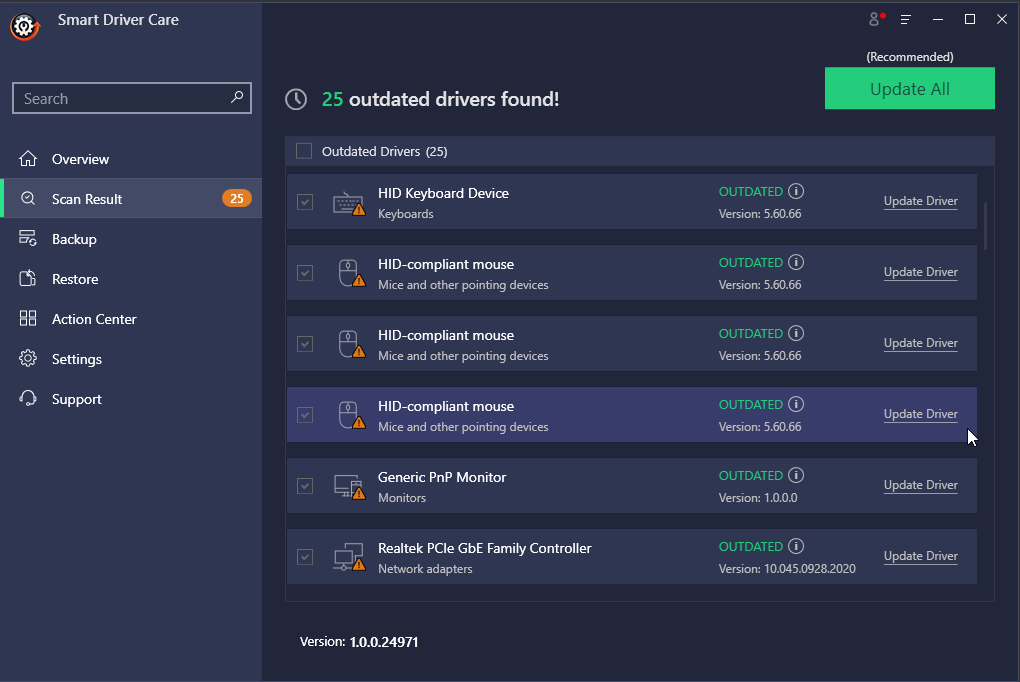
Task: Click the Backup sidebar icon
Action: 28,238
